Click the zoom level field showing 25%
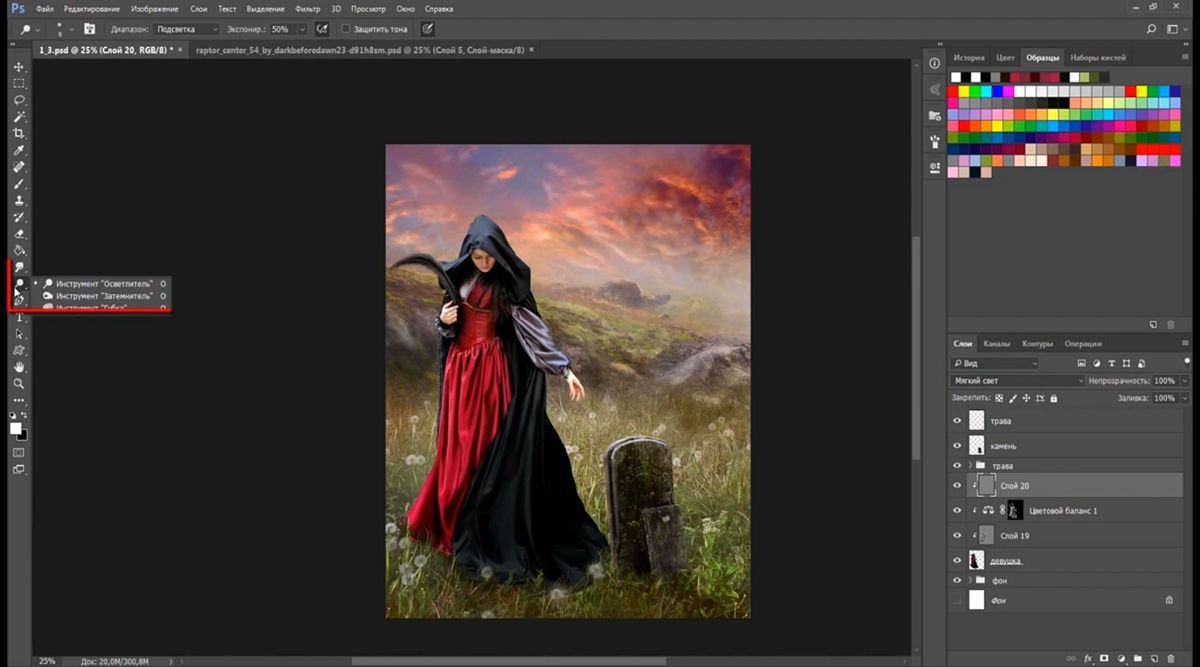Screen dimensions: 1200x667 [x=47, y=660]
